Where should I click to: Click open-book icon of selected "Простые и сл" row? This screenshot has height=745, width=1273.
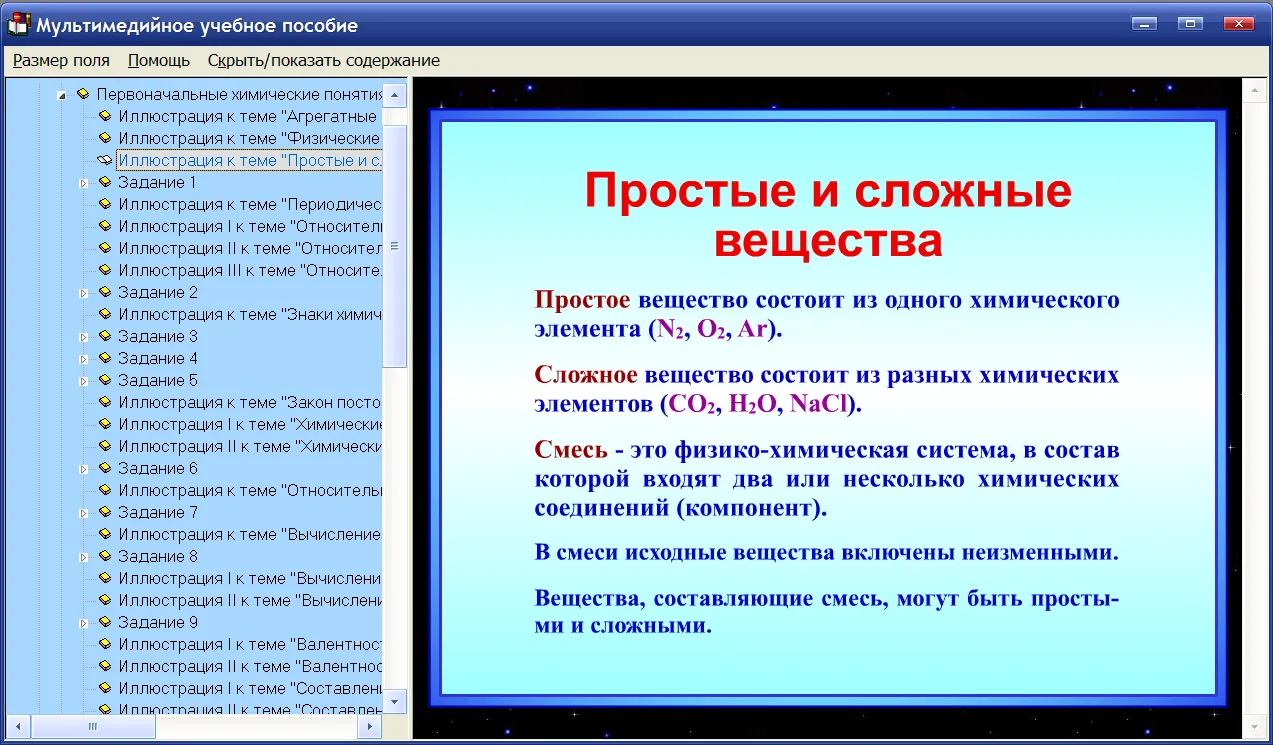104,161
